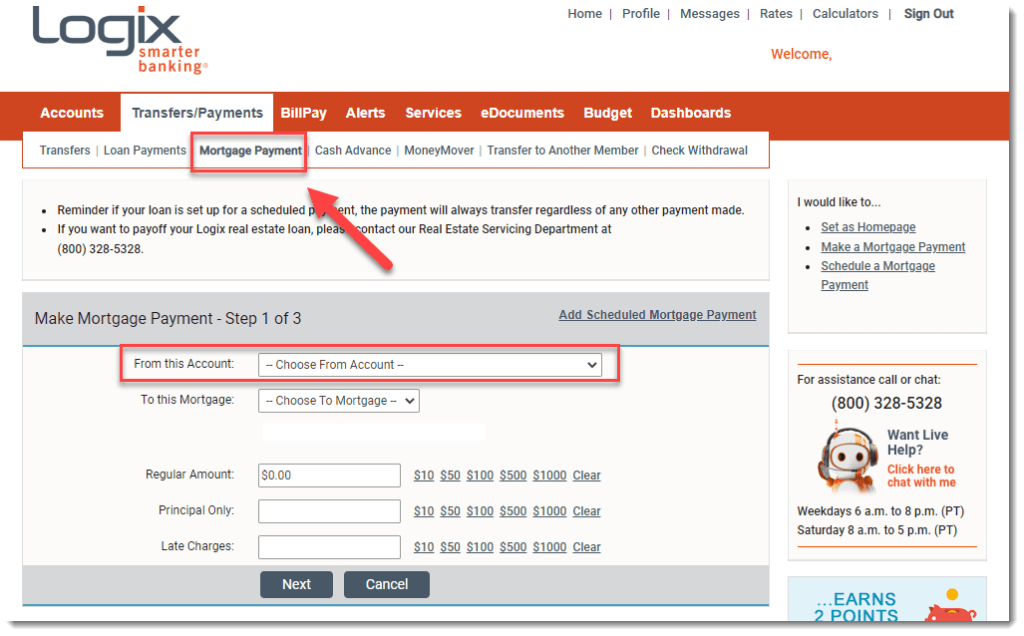Click $50 shortcut for Regular Amount

(x=450, y=475)
